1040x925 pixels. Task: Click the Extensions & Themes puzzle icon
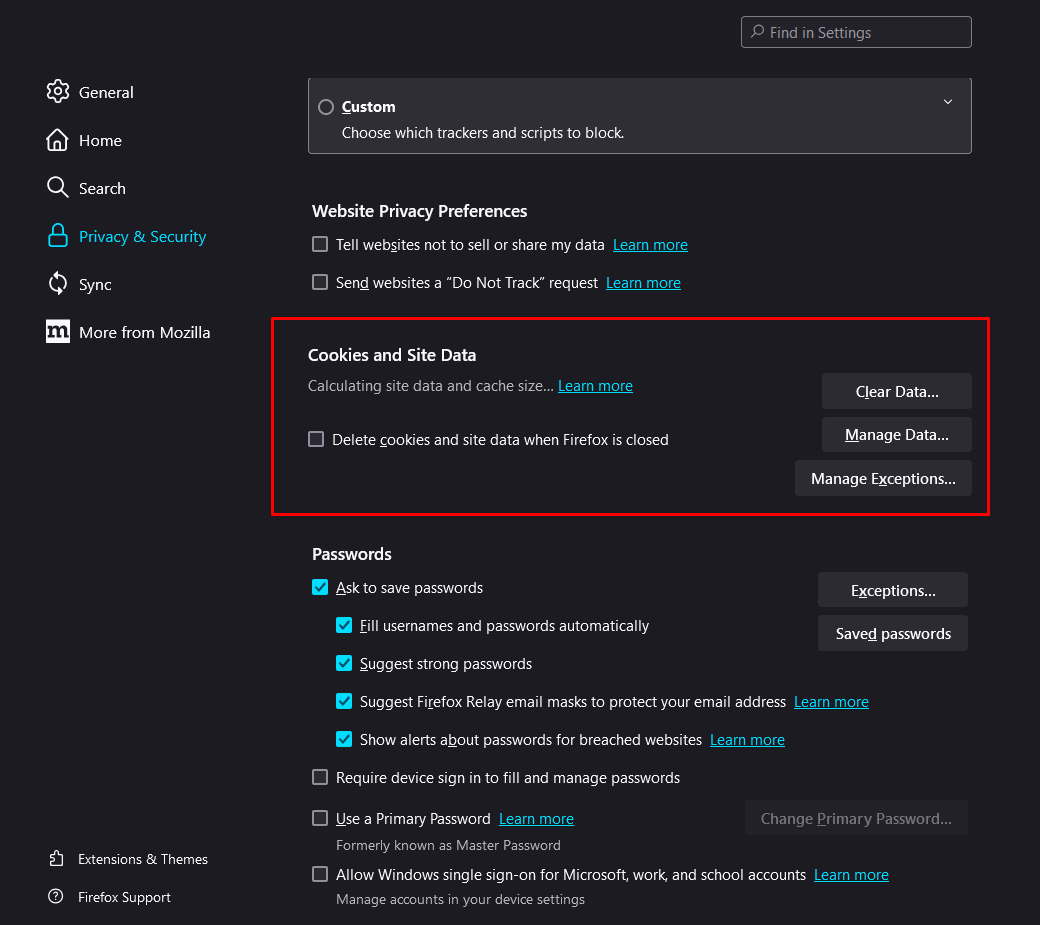56,859
